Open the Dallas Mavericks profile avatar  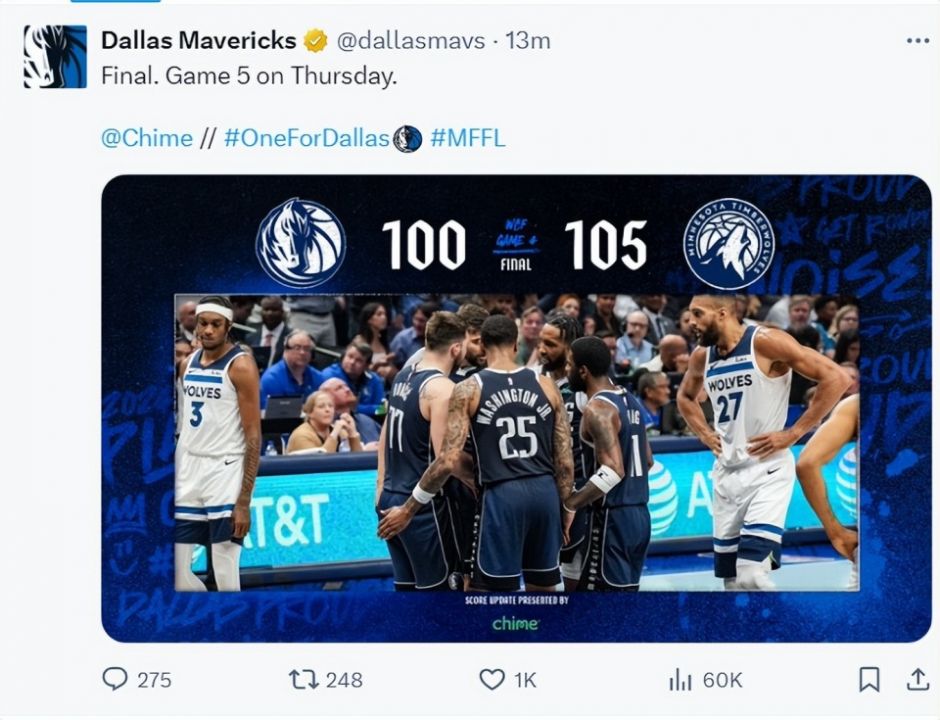(x=55, y=56)
